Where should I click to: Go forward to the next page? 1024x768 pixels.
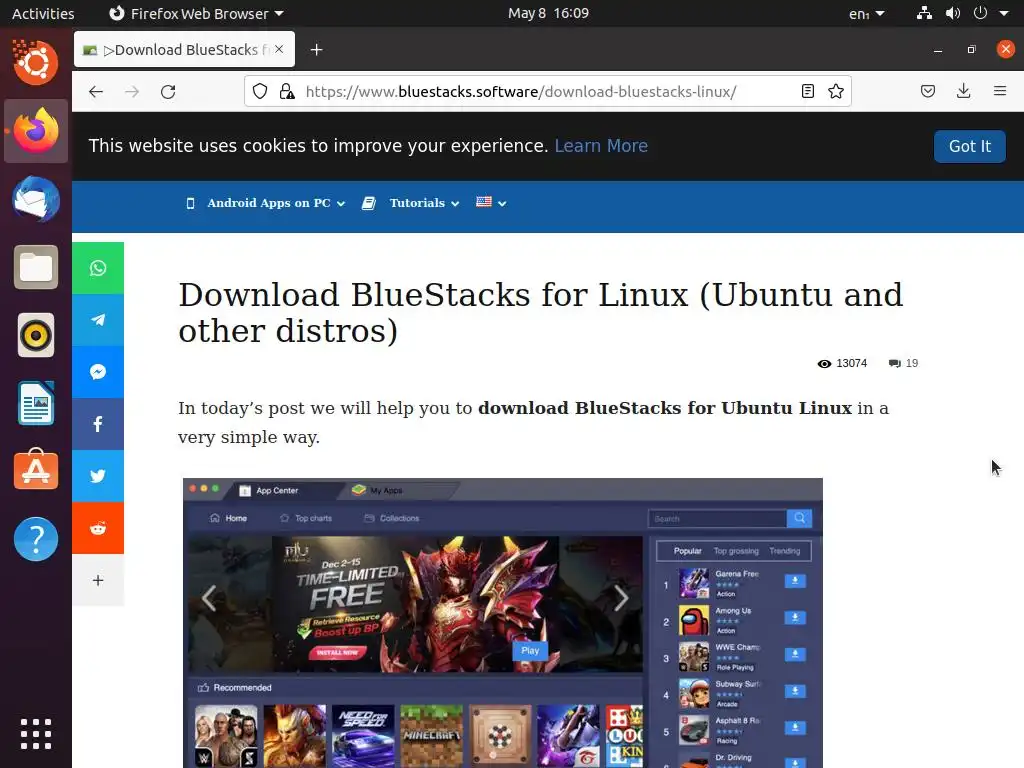tap(132, 91)
